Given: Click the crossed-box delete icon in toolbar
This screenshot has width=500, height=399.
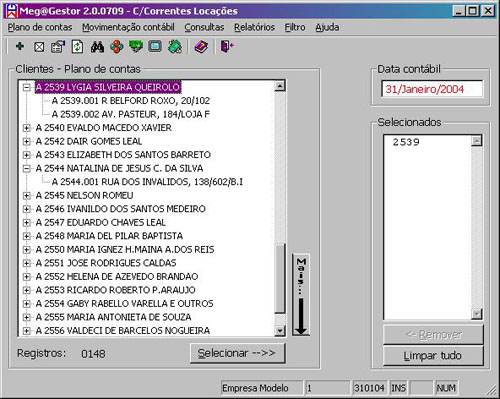Looking at the screenshot, I should click(x=39, y=47).
